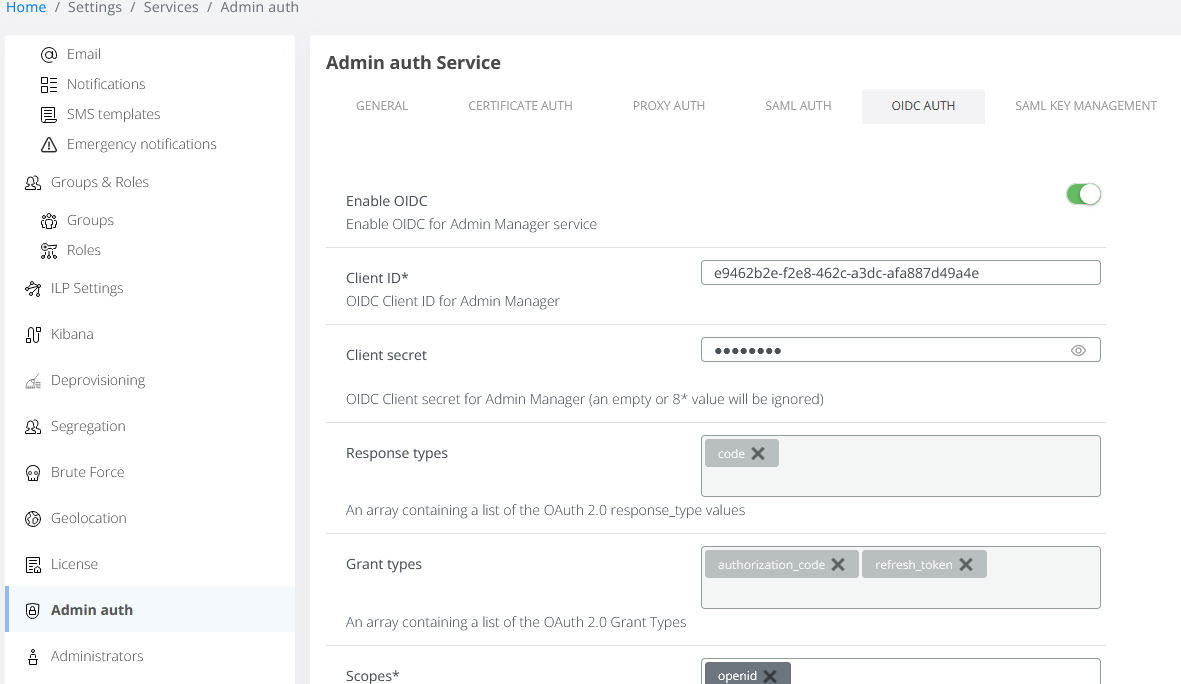The height and width of the screenshot is (684, 1181).
Task: Click the Email at-sign icon
Action: (49, 55)
